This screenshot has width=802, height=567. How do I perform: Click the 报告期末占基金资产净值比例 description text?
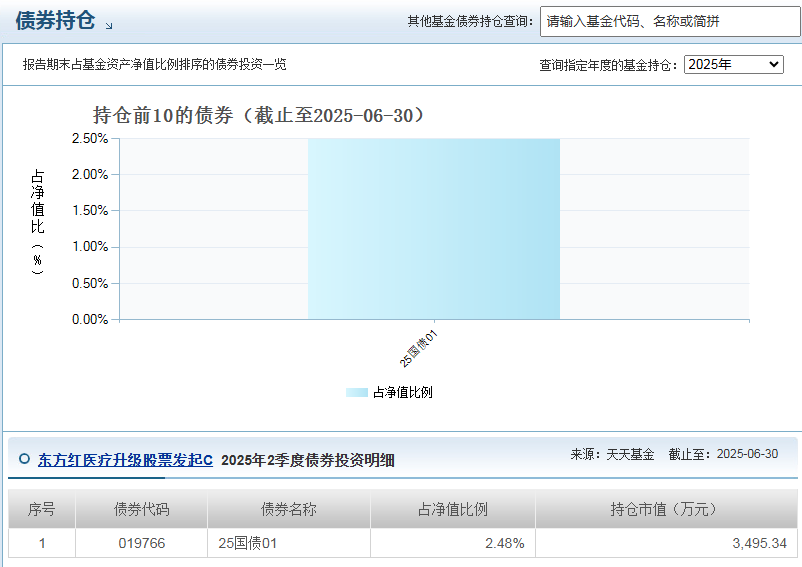coord(154,64)
